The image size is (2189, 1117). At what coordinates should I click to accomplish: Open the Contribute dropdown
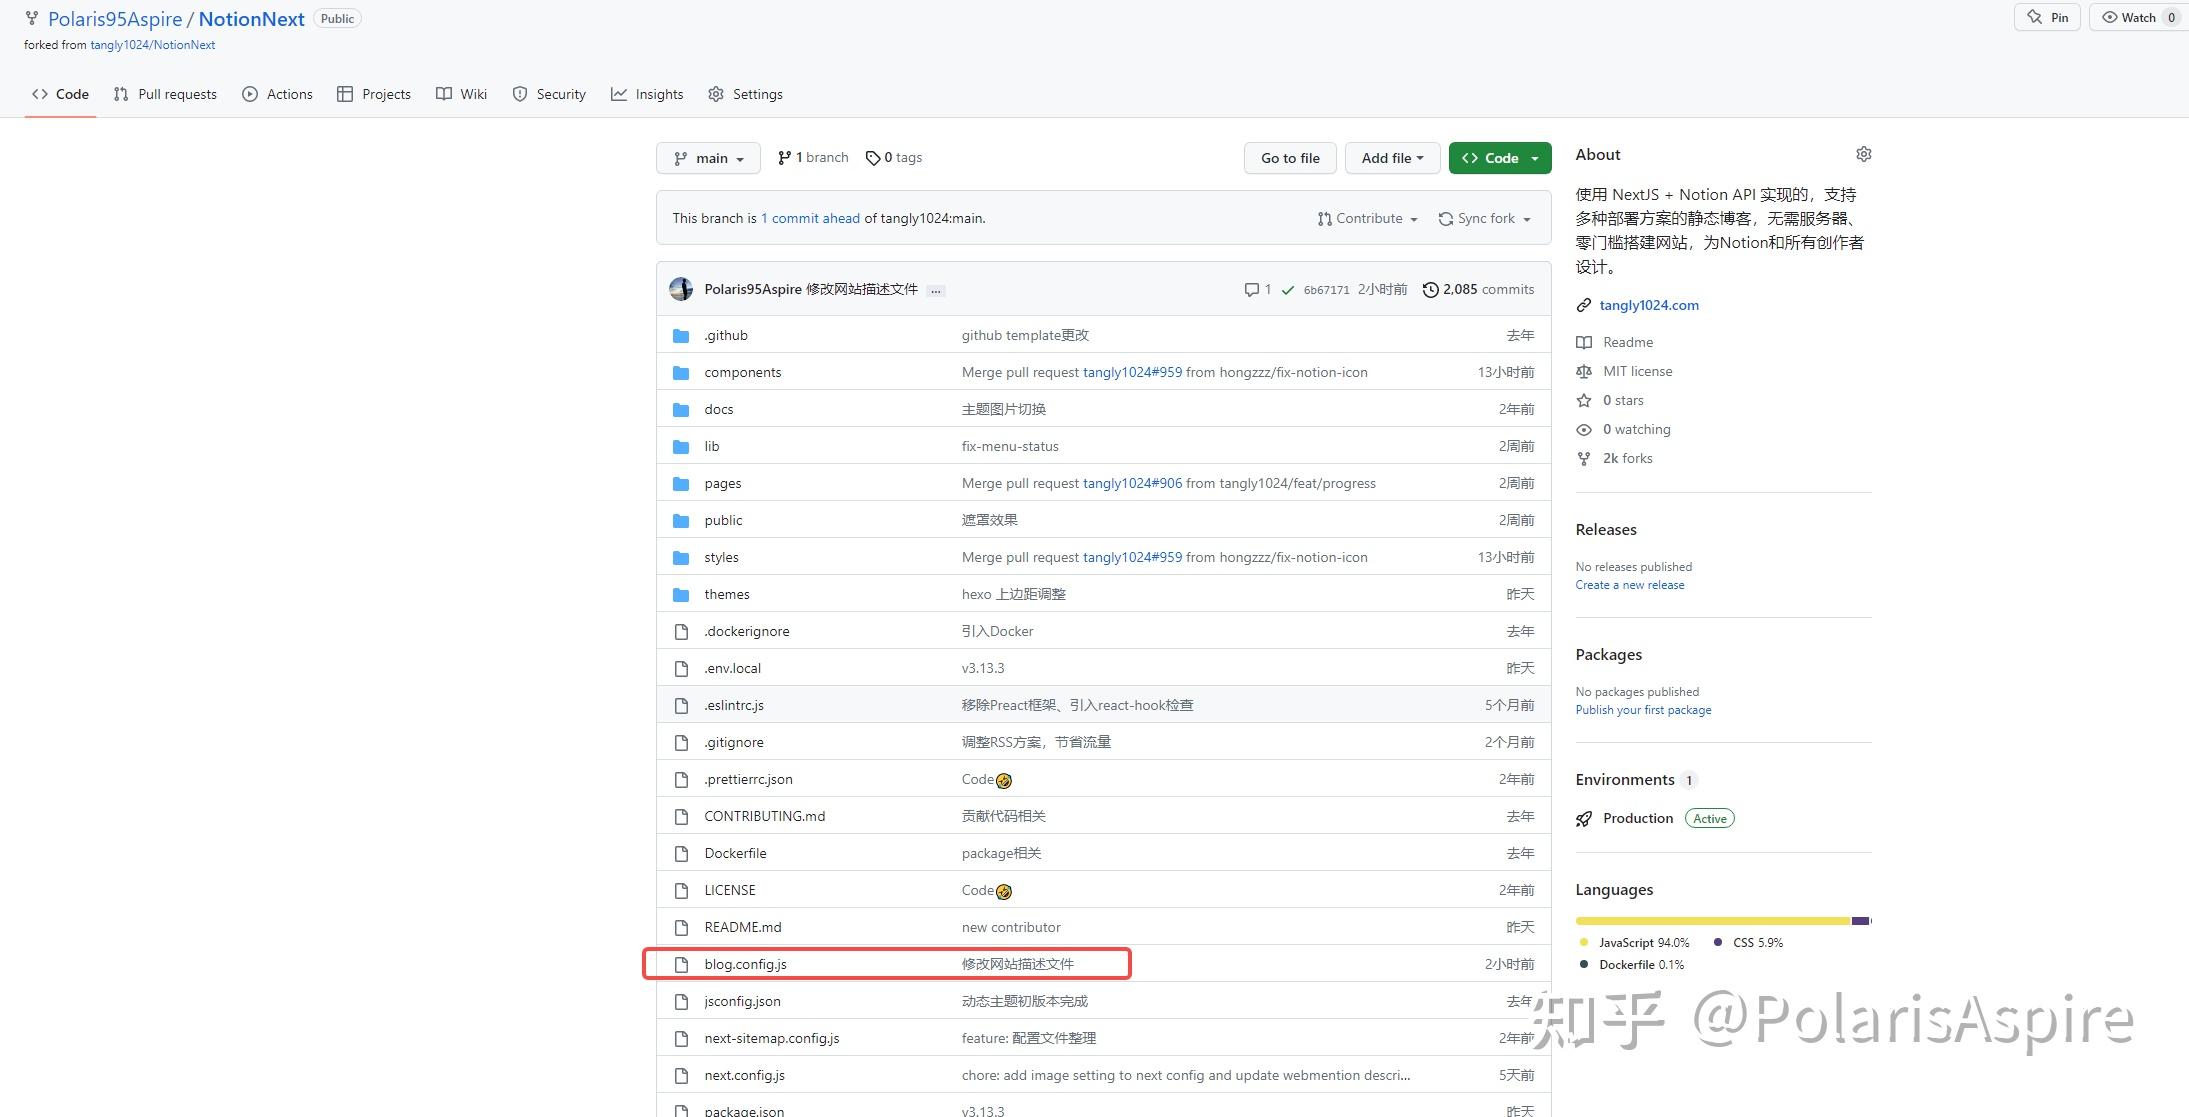1367,218
